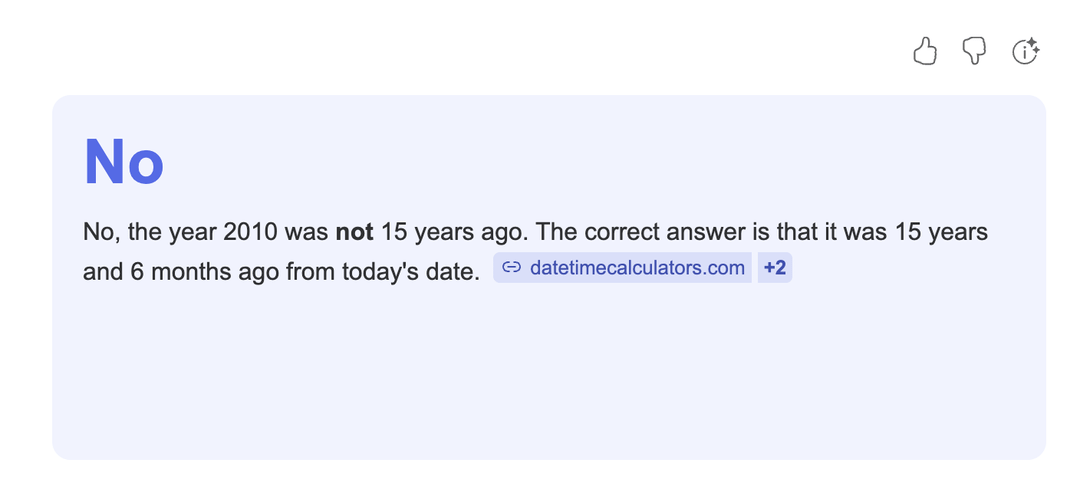
Task: Click the word "year" before 2010
Action: tap(192, 233)
